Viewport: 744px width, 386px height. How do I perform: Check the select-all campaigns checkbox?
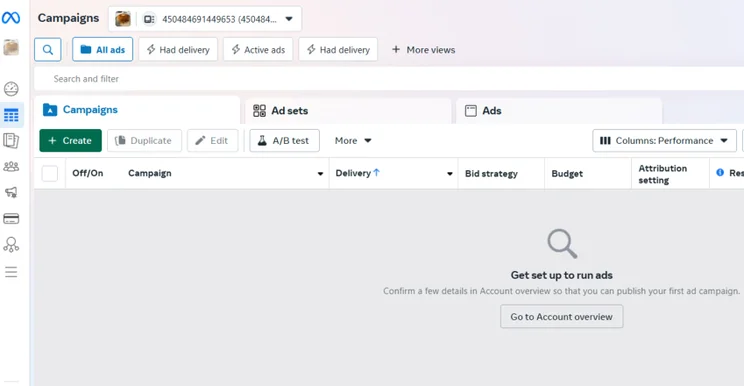50,174
